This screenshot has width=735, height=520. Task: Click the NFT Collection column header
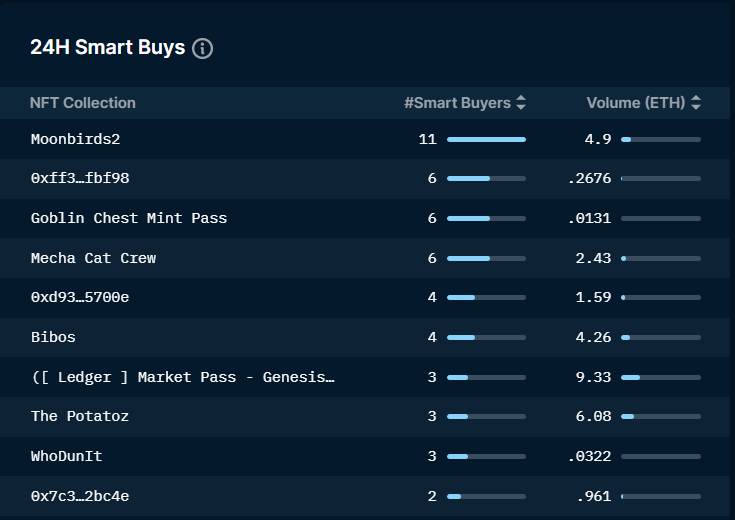(83, 103)
